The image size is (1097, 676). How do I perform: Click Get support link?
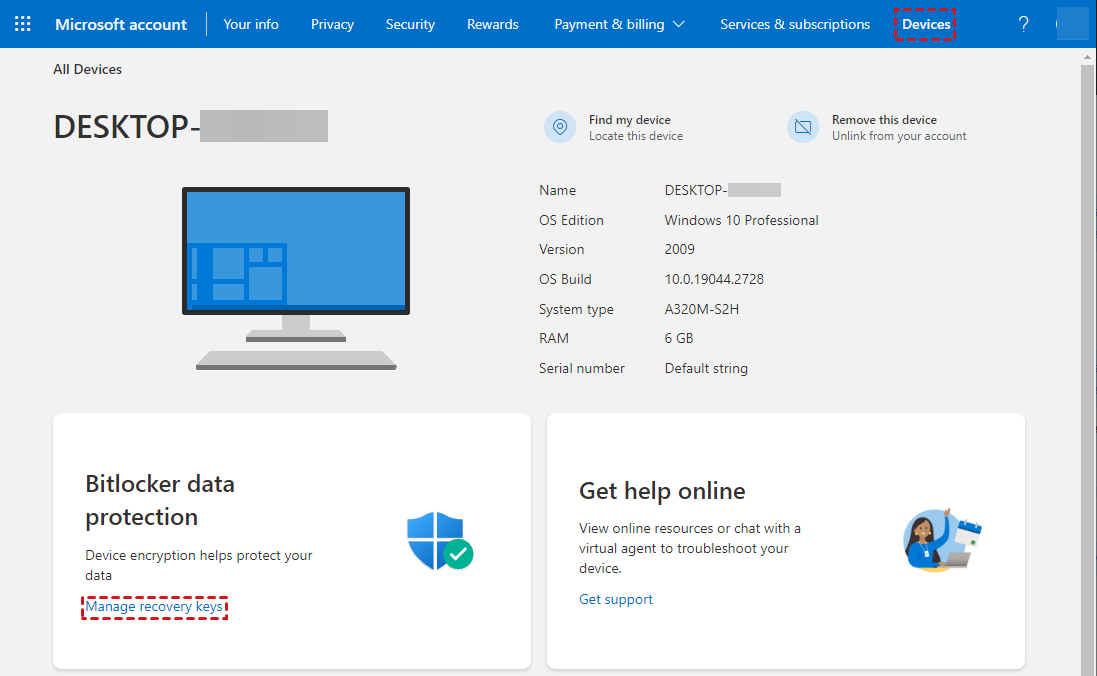pyautogui.click(x=616, y=599)
